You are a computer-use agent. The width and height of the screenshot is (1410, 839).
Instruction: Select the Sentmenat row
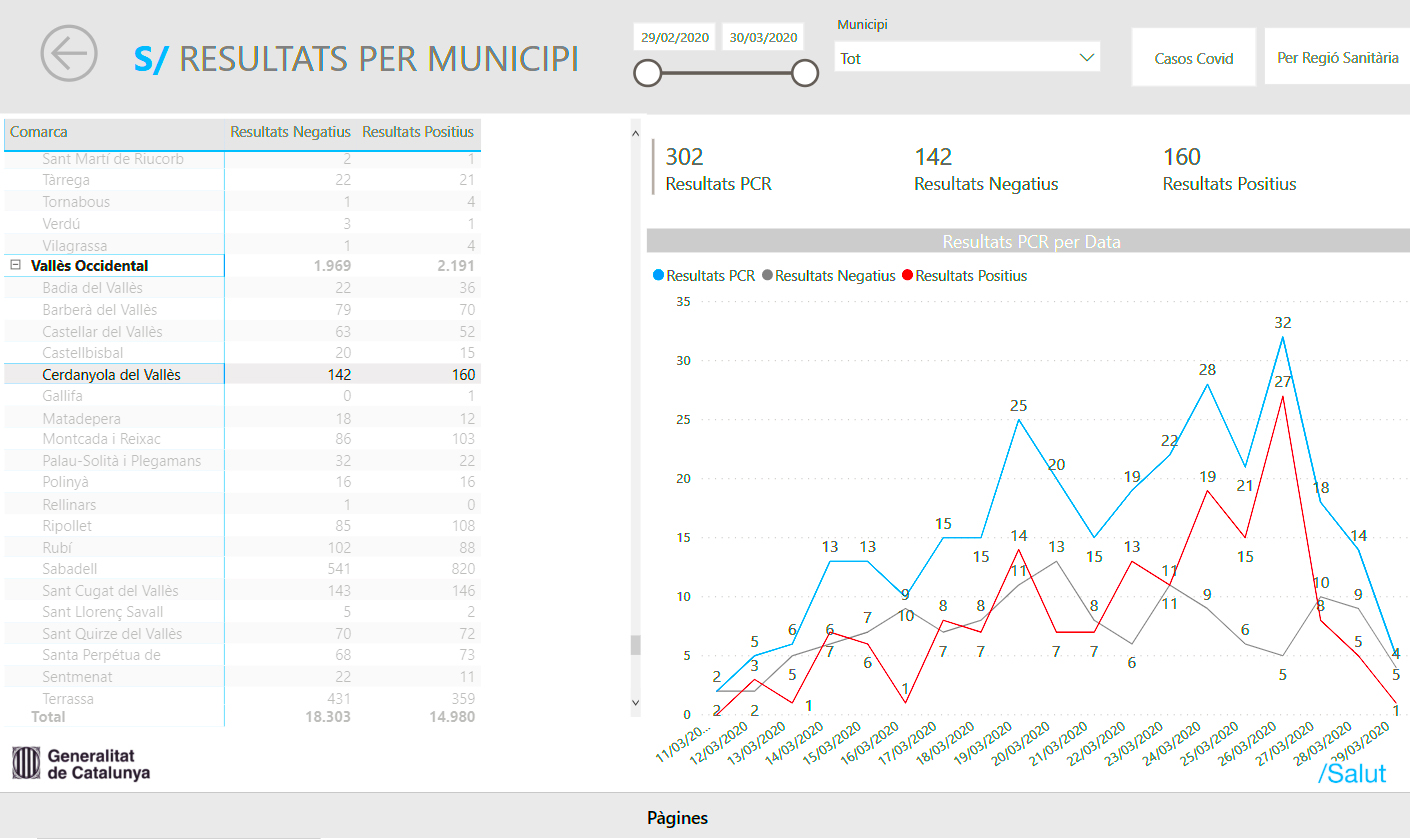click(242, 677)
